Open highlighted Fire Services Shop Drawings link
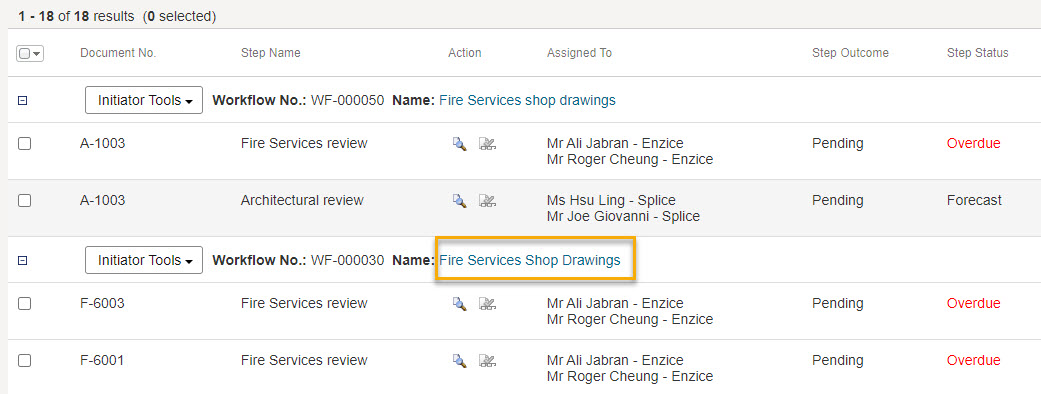Image resolution: width=1041 pixels, height=394 pixels. (530, 260)
